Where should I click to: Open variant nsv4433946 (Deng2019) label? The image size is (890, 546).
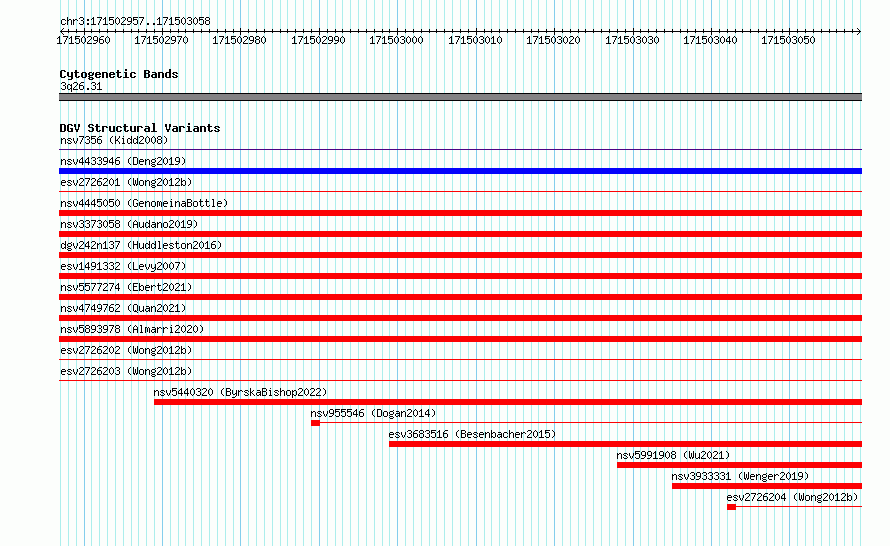123,161
